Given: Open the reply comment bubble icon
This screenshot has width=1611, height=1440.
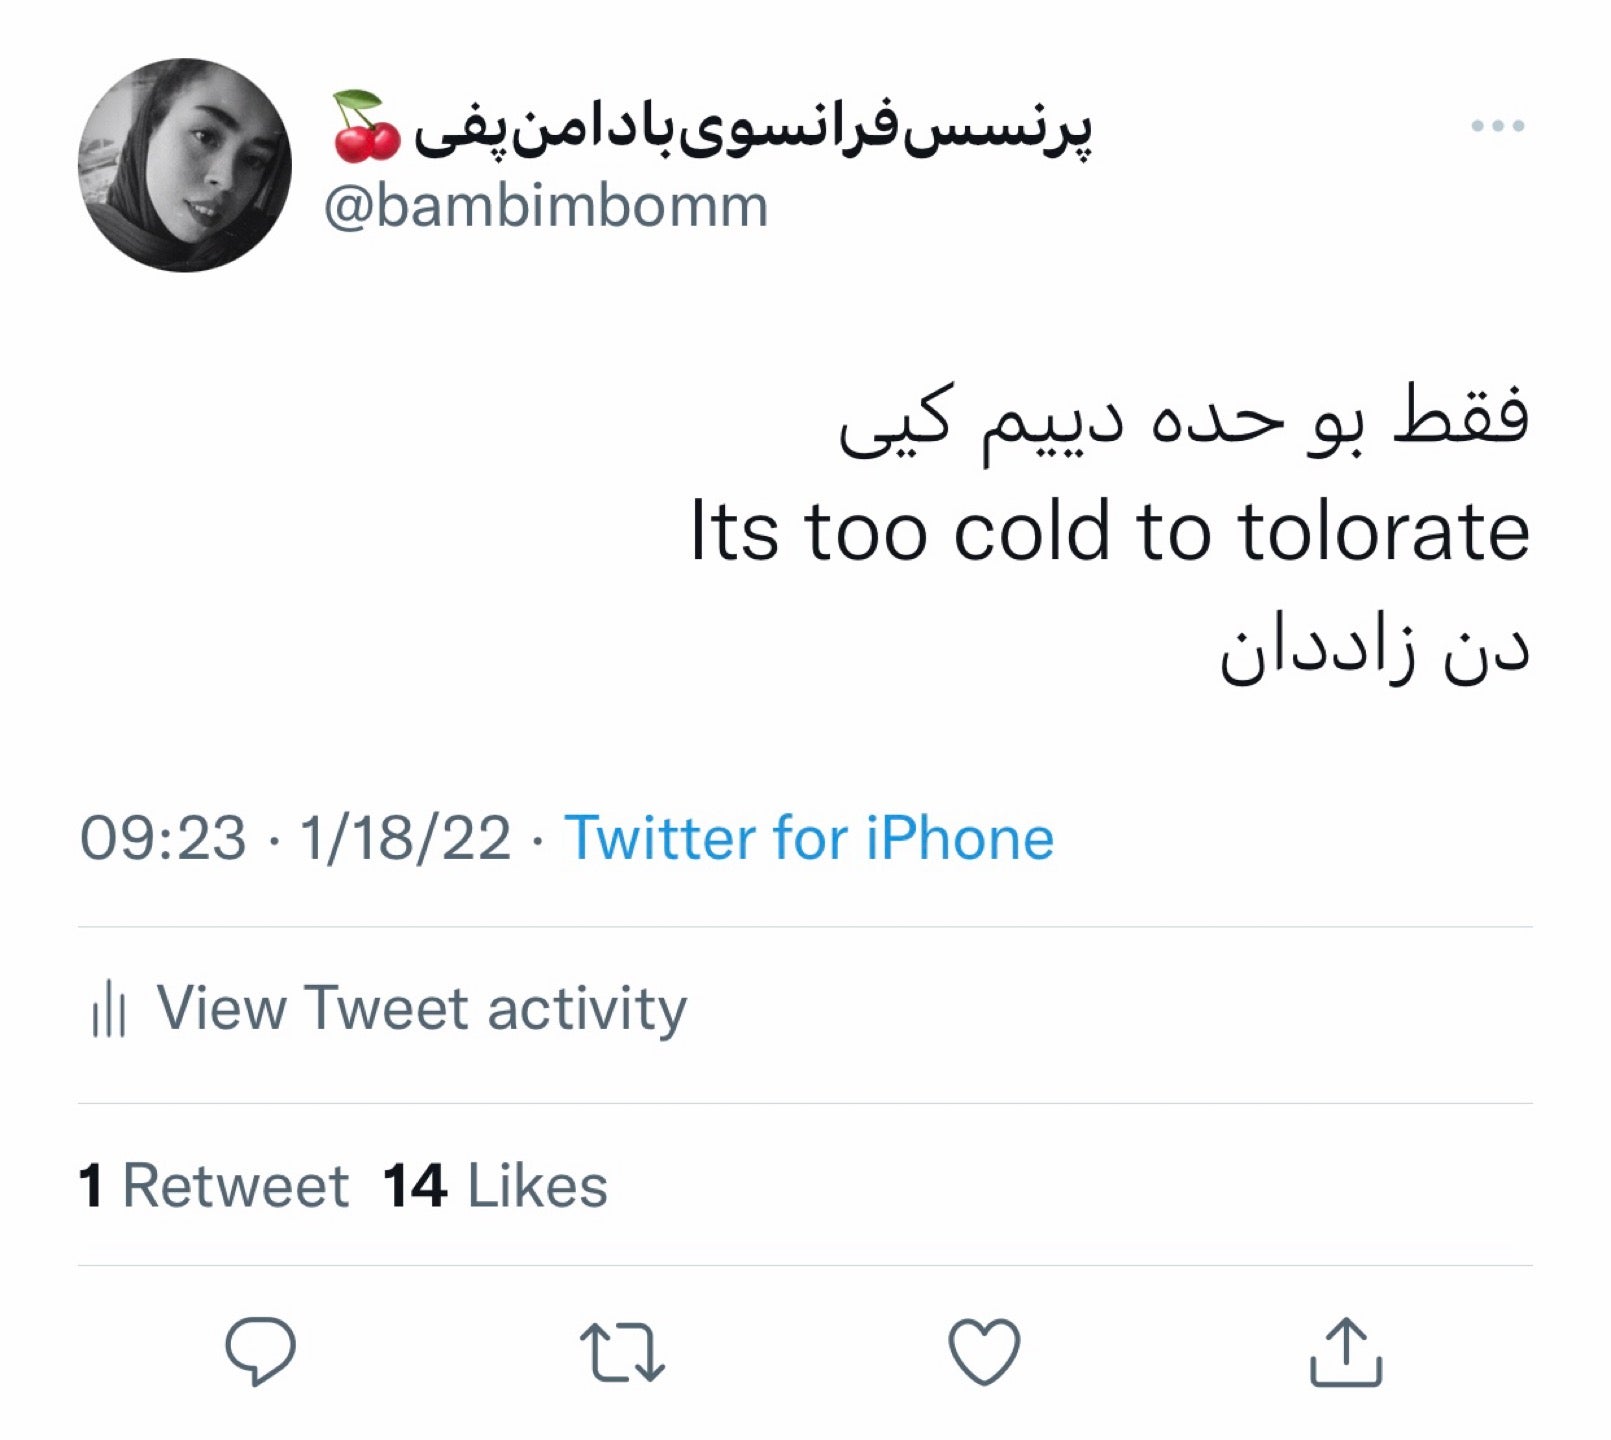Looking at the screenshot, I should point(260,1351).
